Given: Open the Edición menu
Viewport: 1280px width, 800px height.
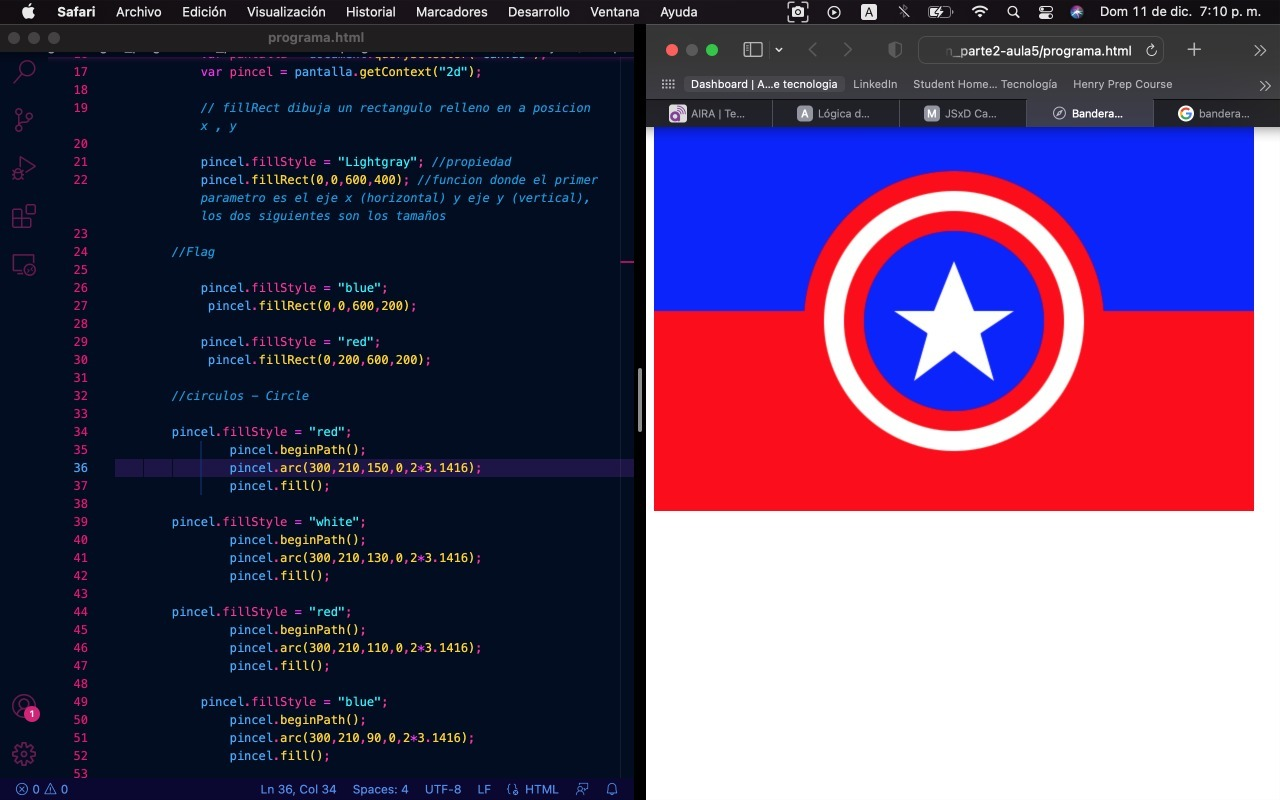Looking at the screenshot, I should pyautogui.click(x=204, y=12).
